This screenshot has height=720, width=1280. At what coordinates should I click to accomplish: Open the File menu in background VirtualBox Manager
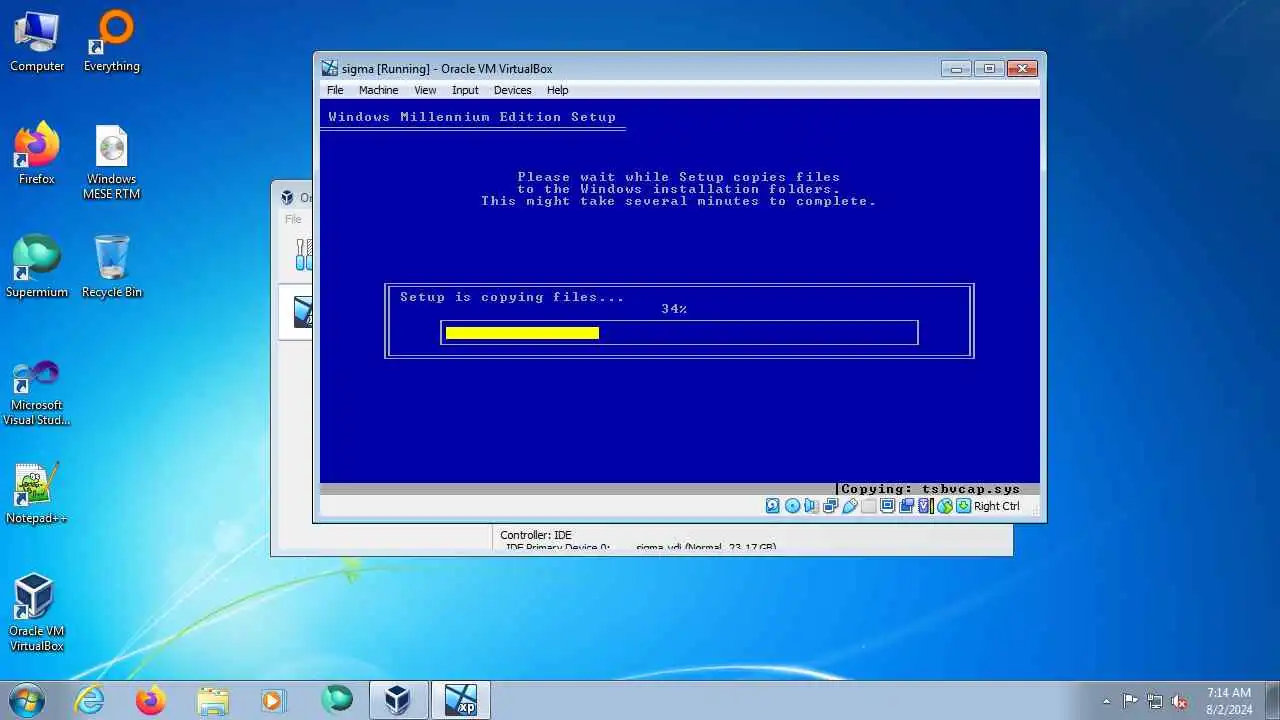[293, 219]
